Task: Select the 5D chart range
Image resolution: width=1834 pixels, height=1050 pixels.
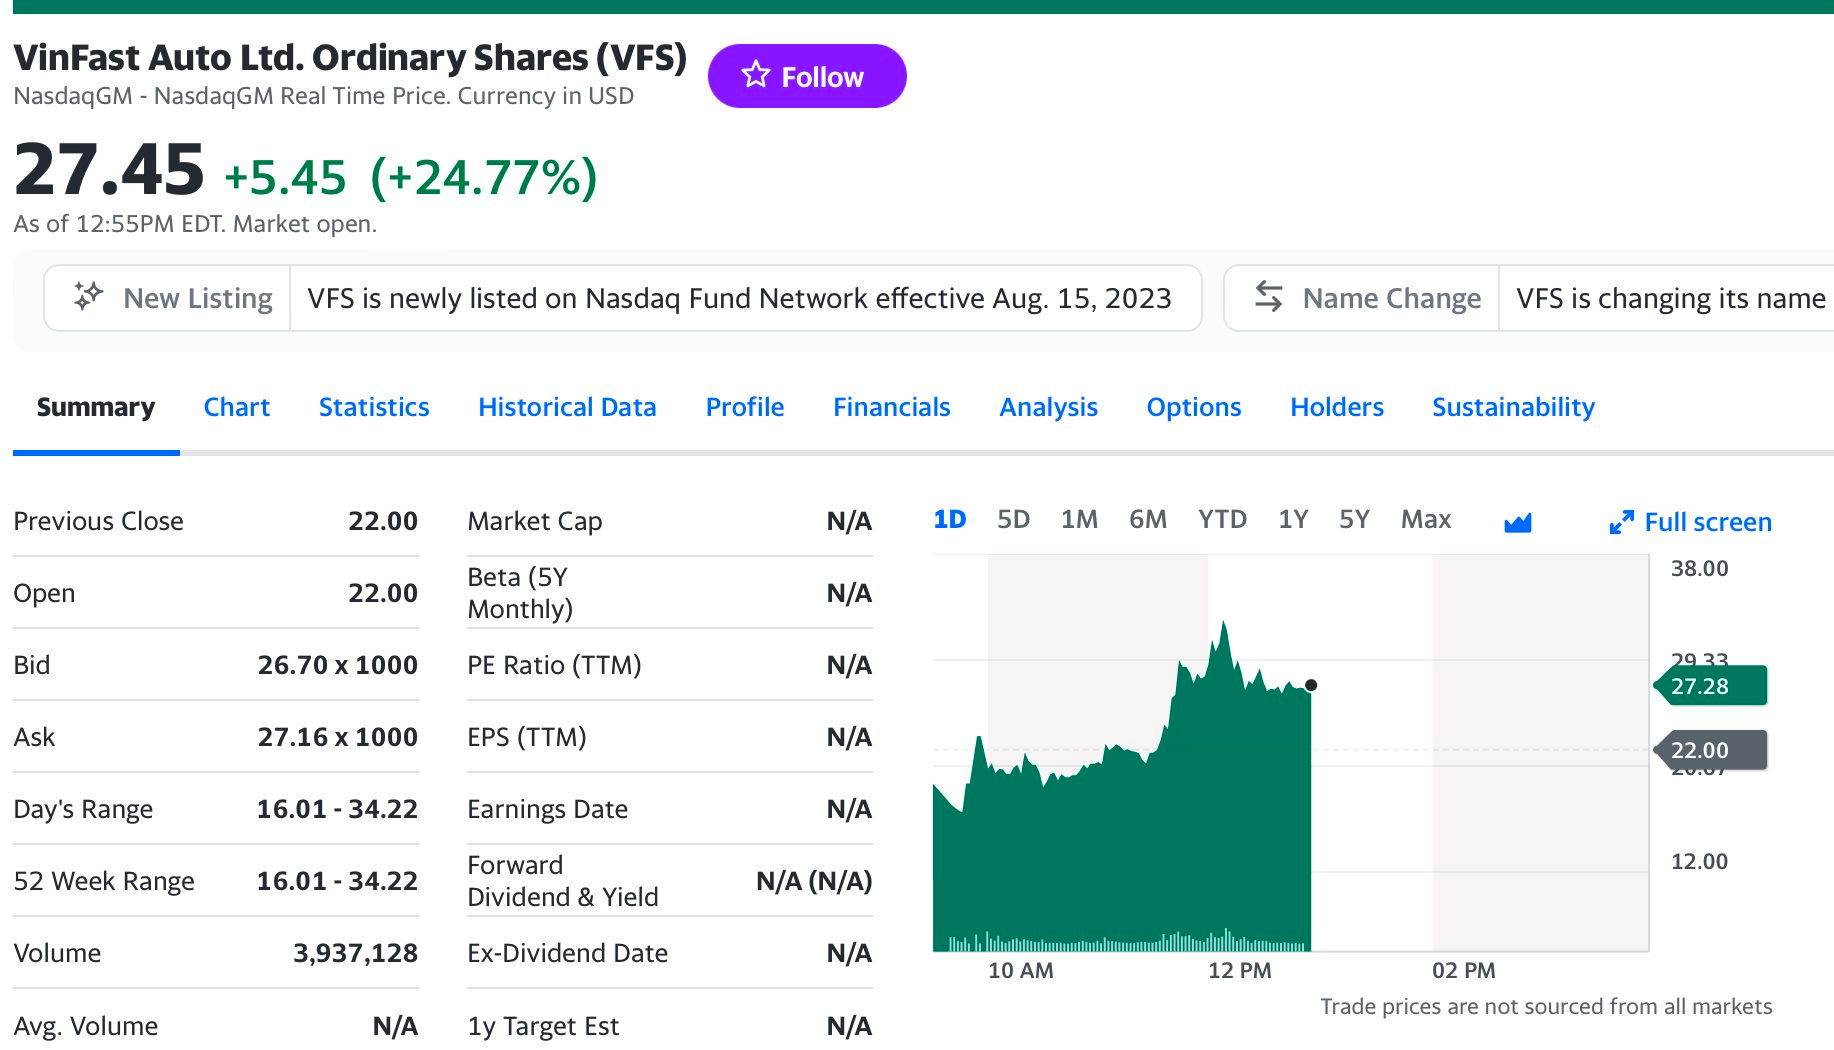Action: [1013, 519]
